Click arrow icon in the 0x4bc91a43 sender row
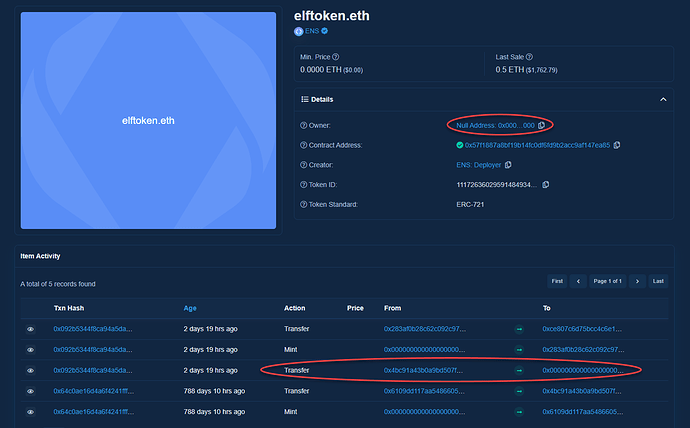Screen dimensions: 690x428 pyautogui.click(x=519, y=370)
